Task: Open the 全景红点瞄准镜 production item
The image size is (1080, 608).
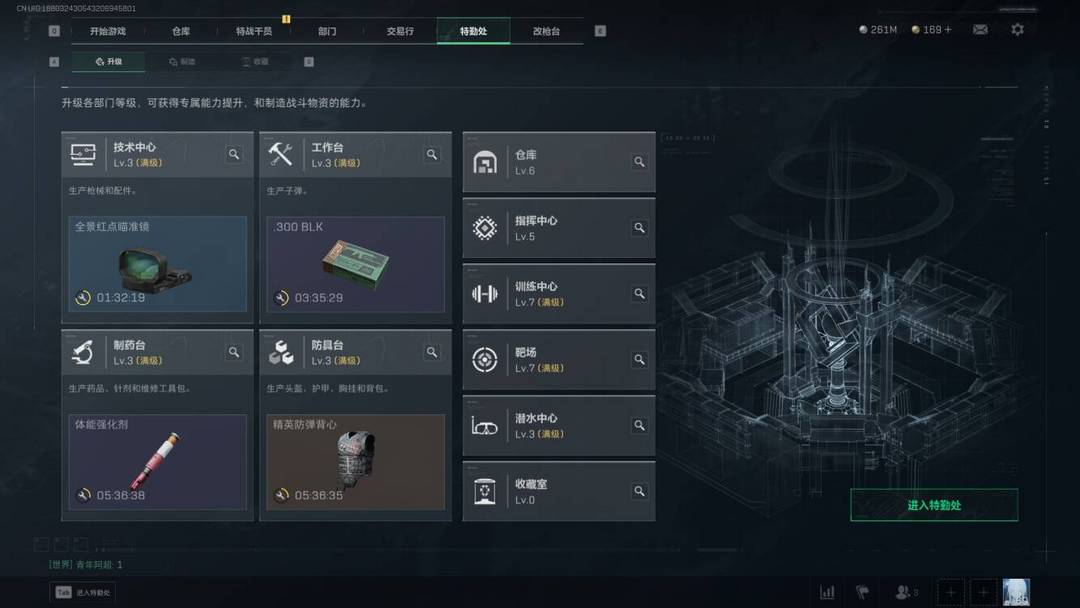Action: click(158, 264)
